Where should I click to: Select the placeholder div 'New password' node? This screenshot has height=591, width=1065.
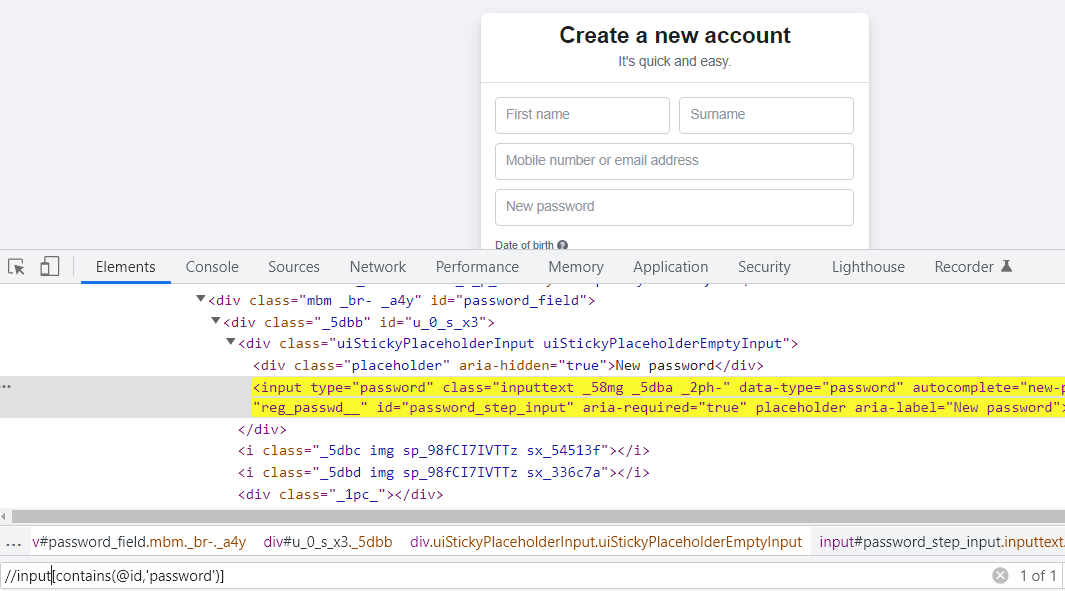pos(508,365)
